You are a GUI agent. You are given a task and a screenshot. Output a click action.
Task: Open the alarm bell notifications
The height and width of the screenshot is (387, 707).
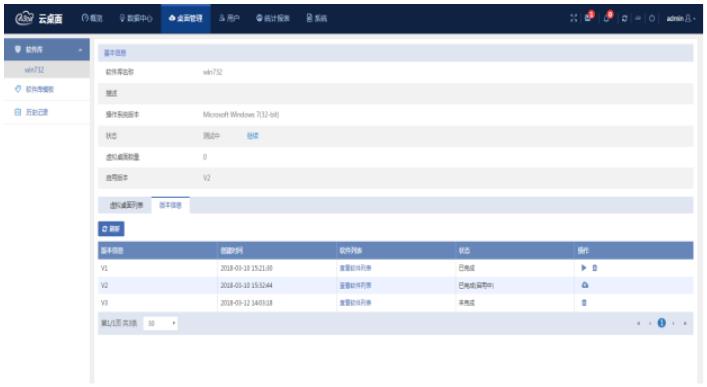(608, 17)
